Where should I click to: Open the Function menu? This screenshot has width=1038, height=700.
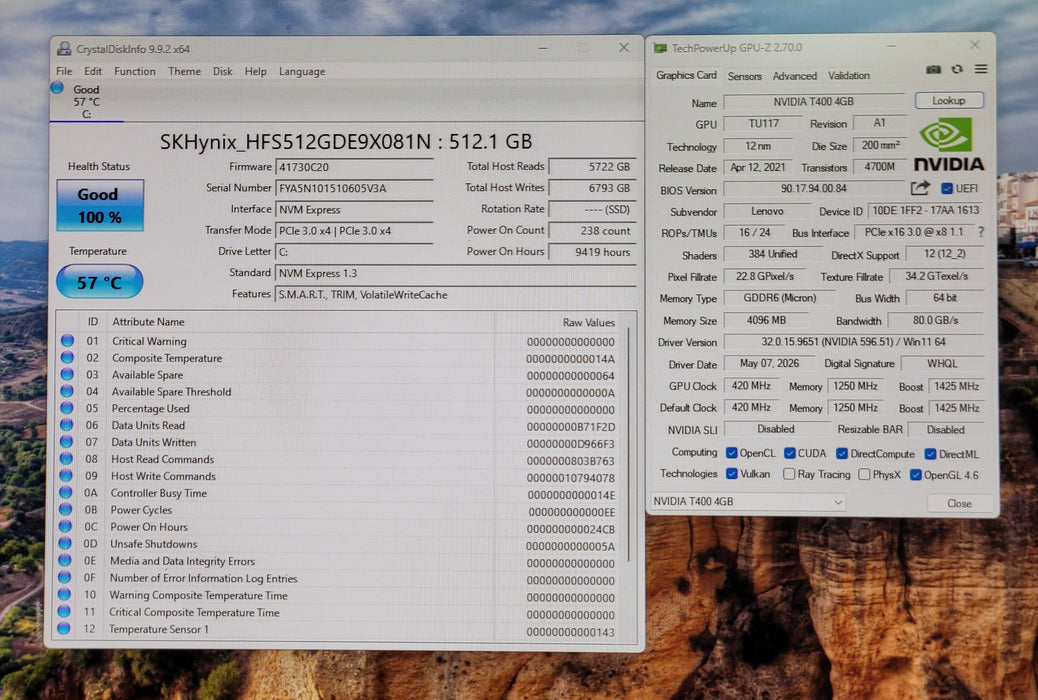(x=134, y=71)
